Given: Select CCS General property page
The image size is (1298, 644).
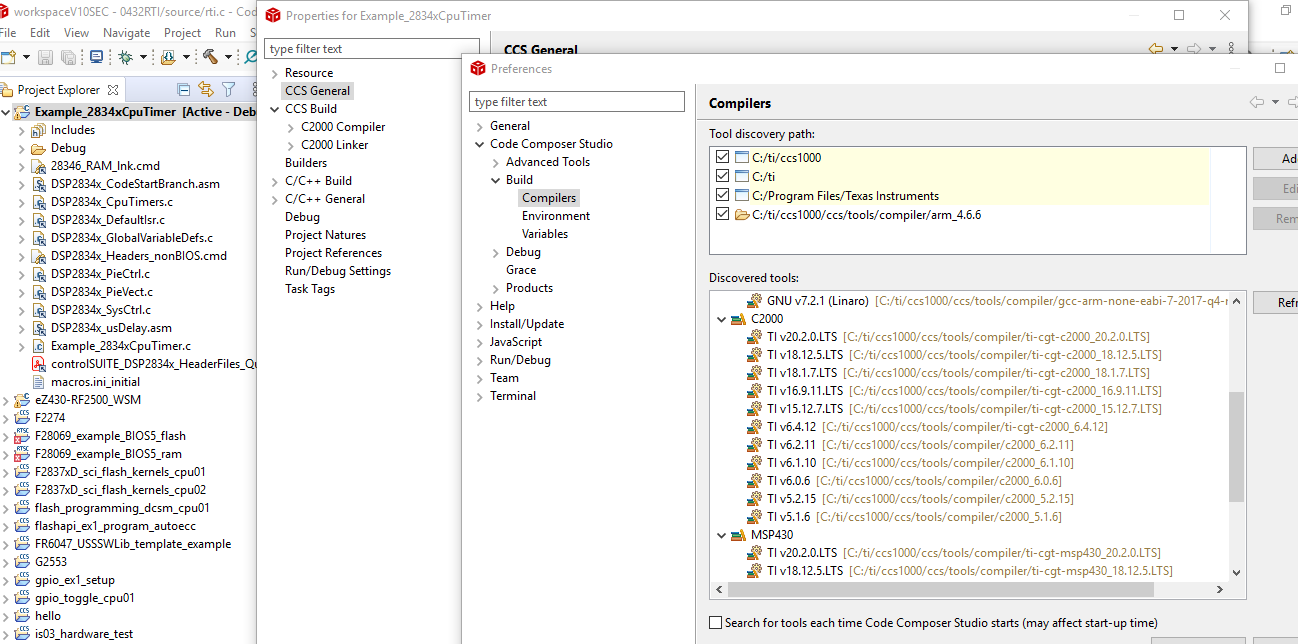Looking at the screenshot, I should tap(318, 91).
